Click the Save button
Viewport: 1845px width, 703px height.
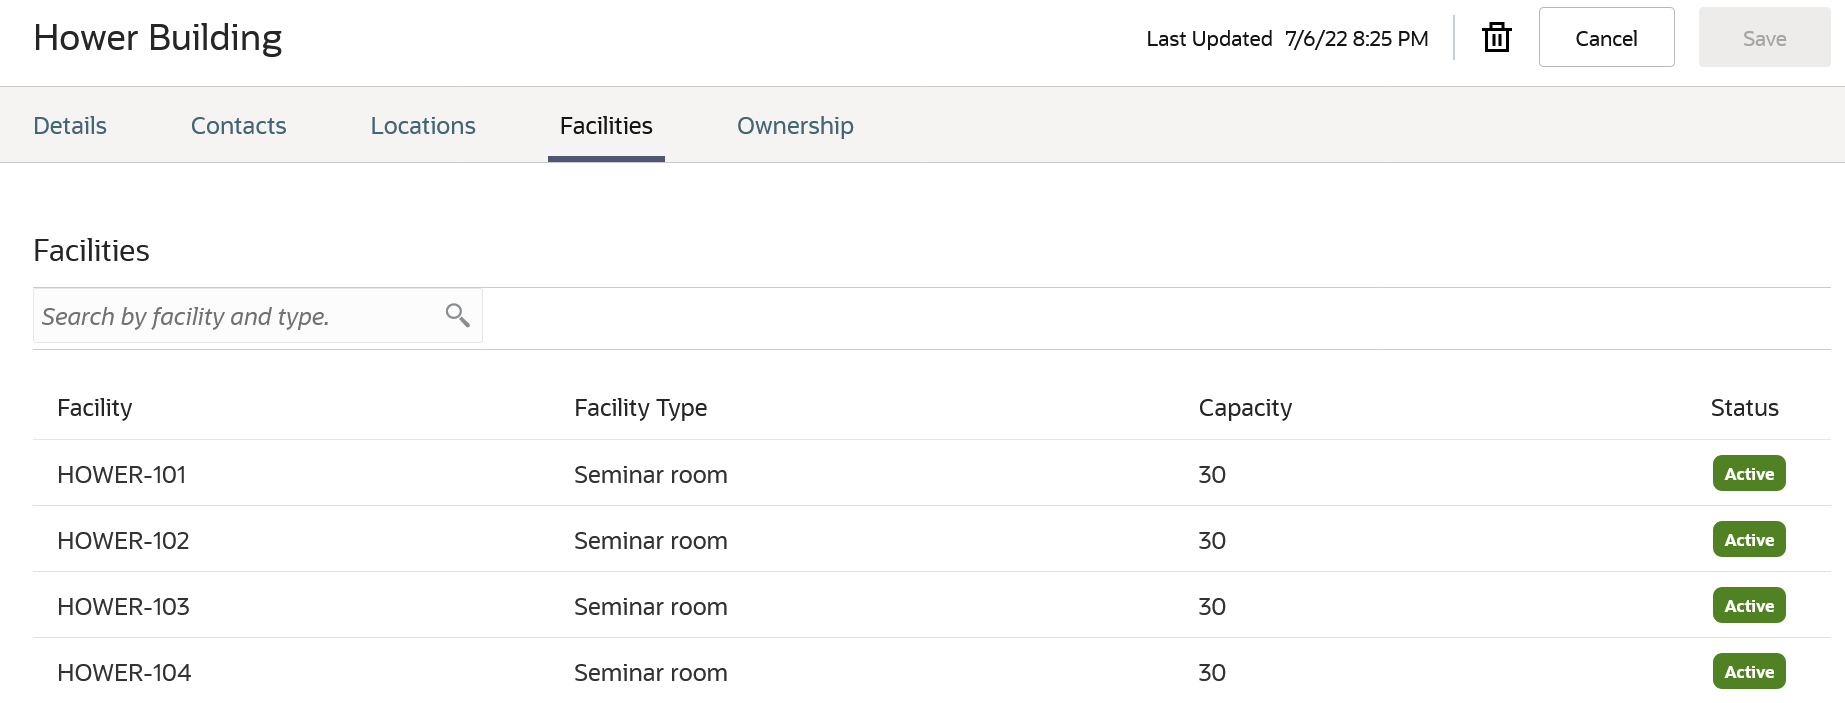pyautogui.click(x=1764, y=38)
